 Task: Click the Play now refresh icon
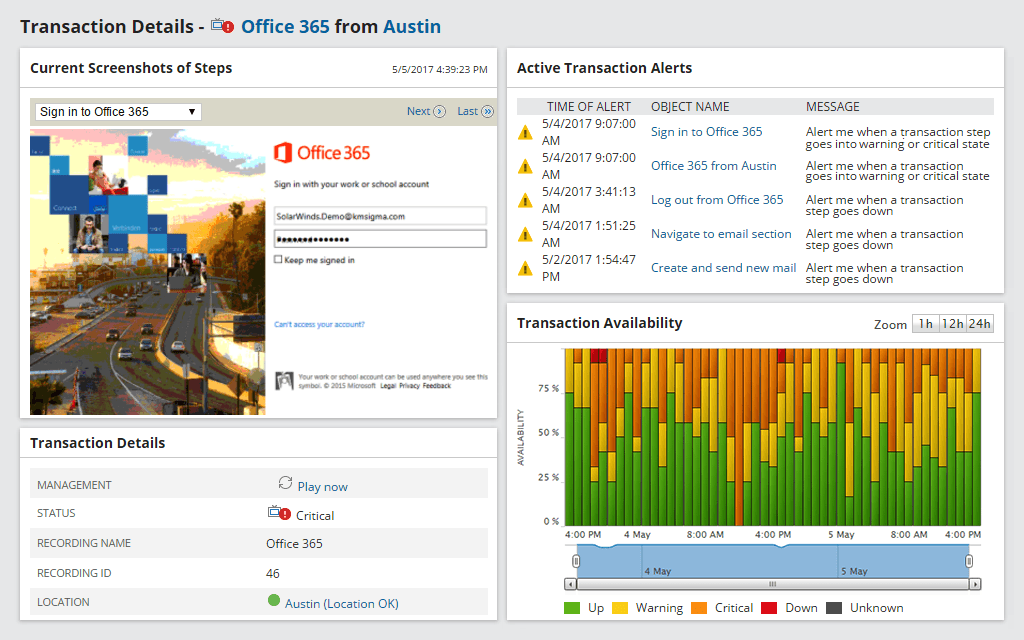coord(285,485)
